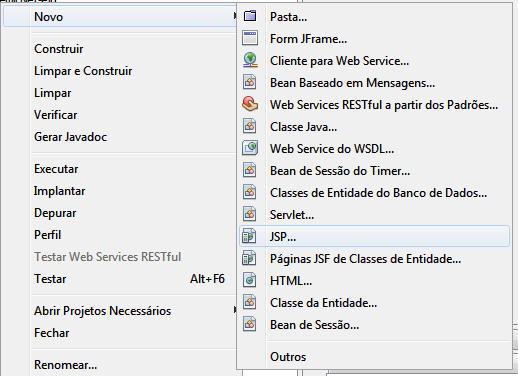Click the Servlet file icon
The height and width of the screenshot is (376, 518).
pyautogui.click(x=249, y=214)
